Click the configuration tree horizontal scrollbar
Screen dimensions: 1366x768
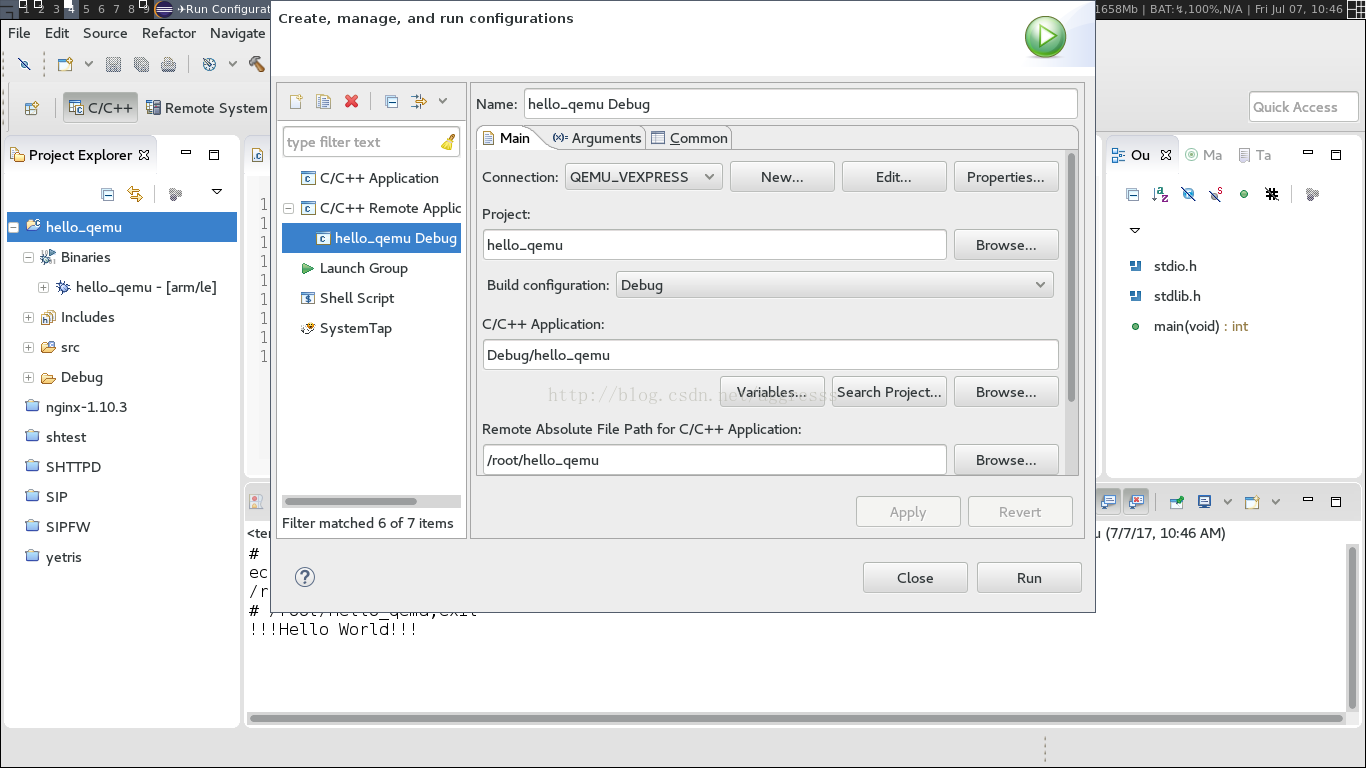click(350, 501)
